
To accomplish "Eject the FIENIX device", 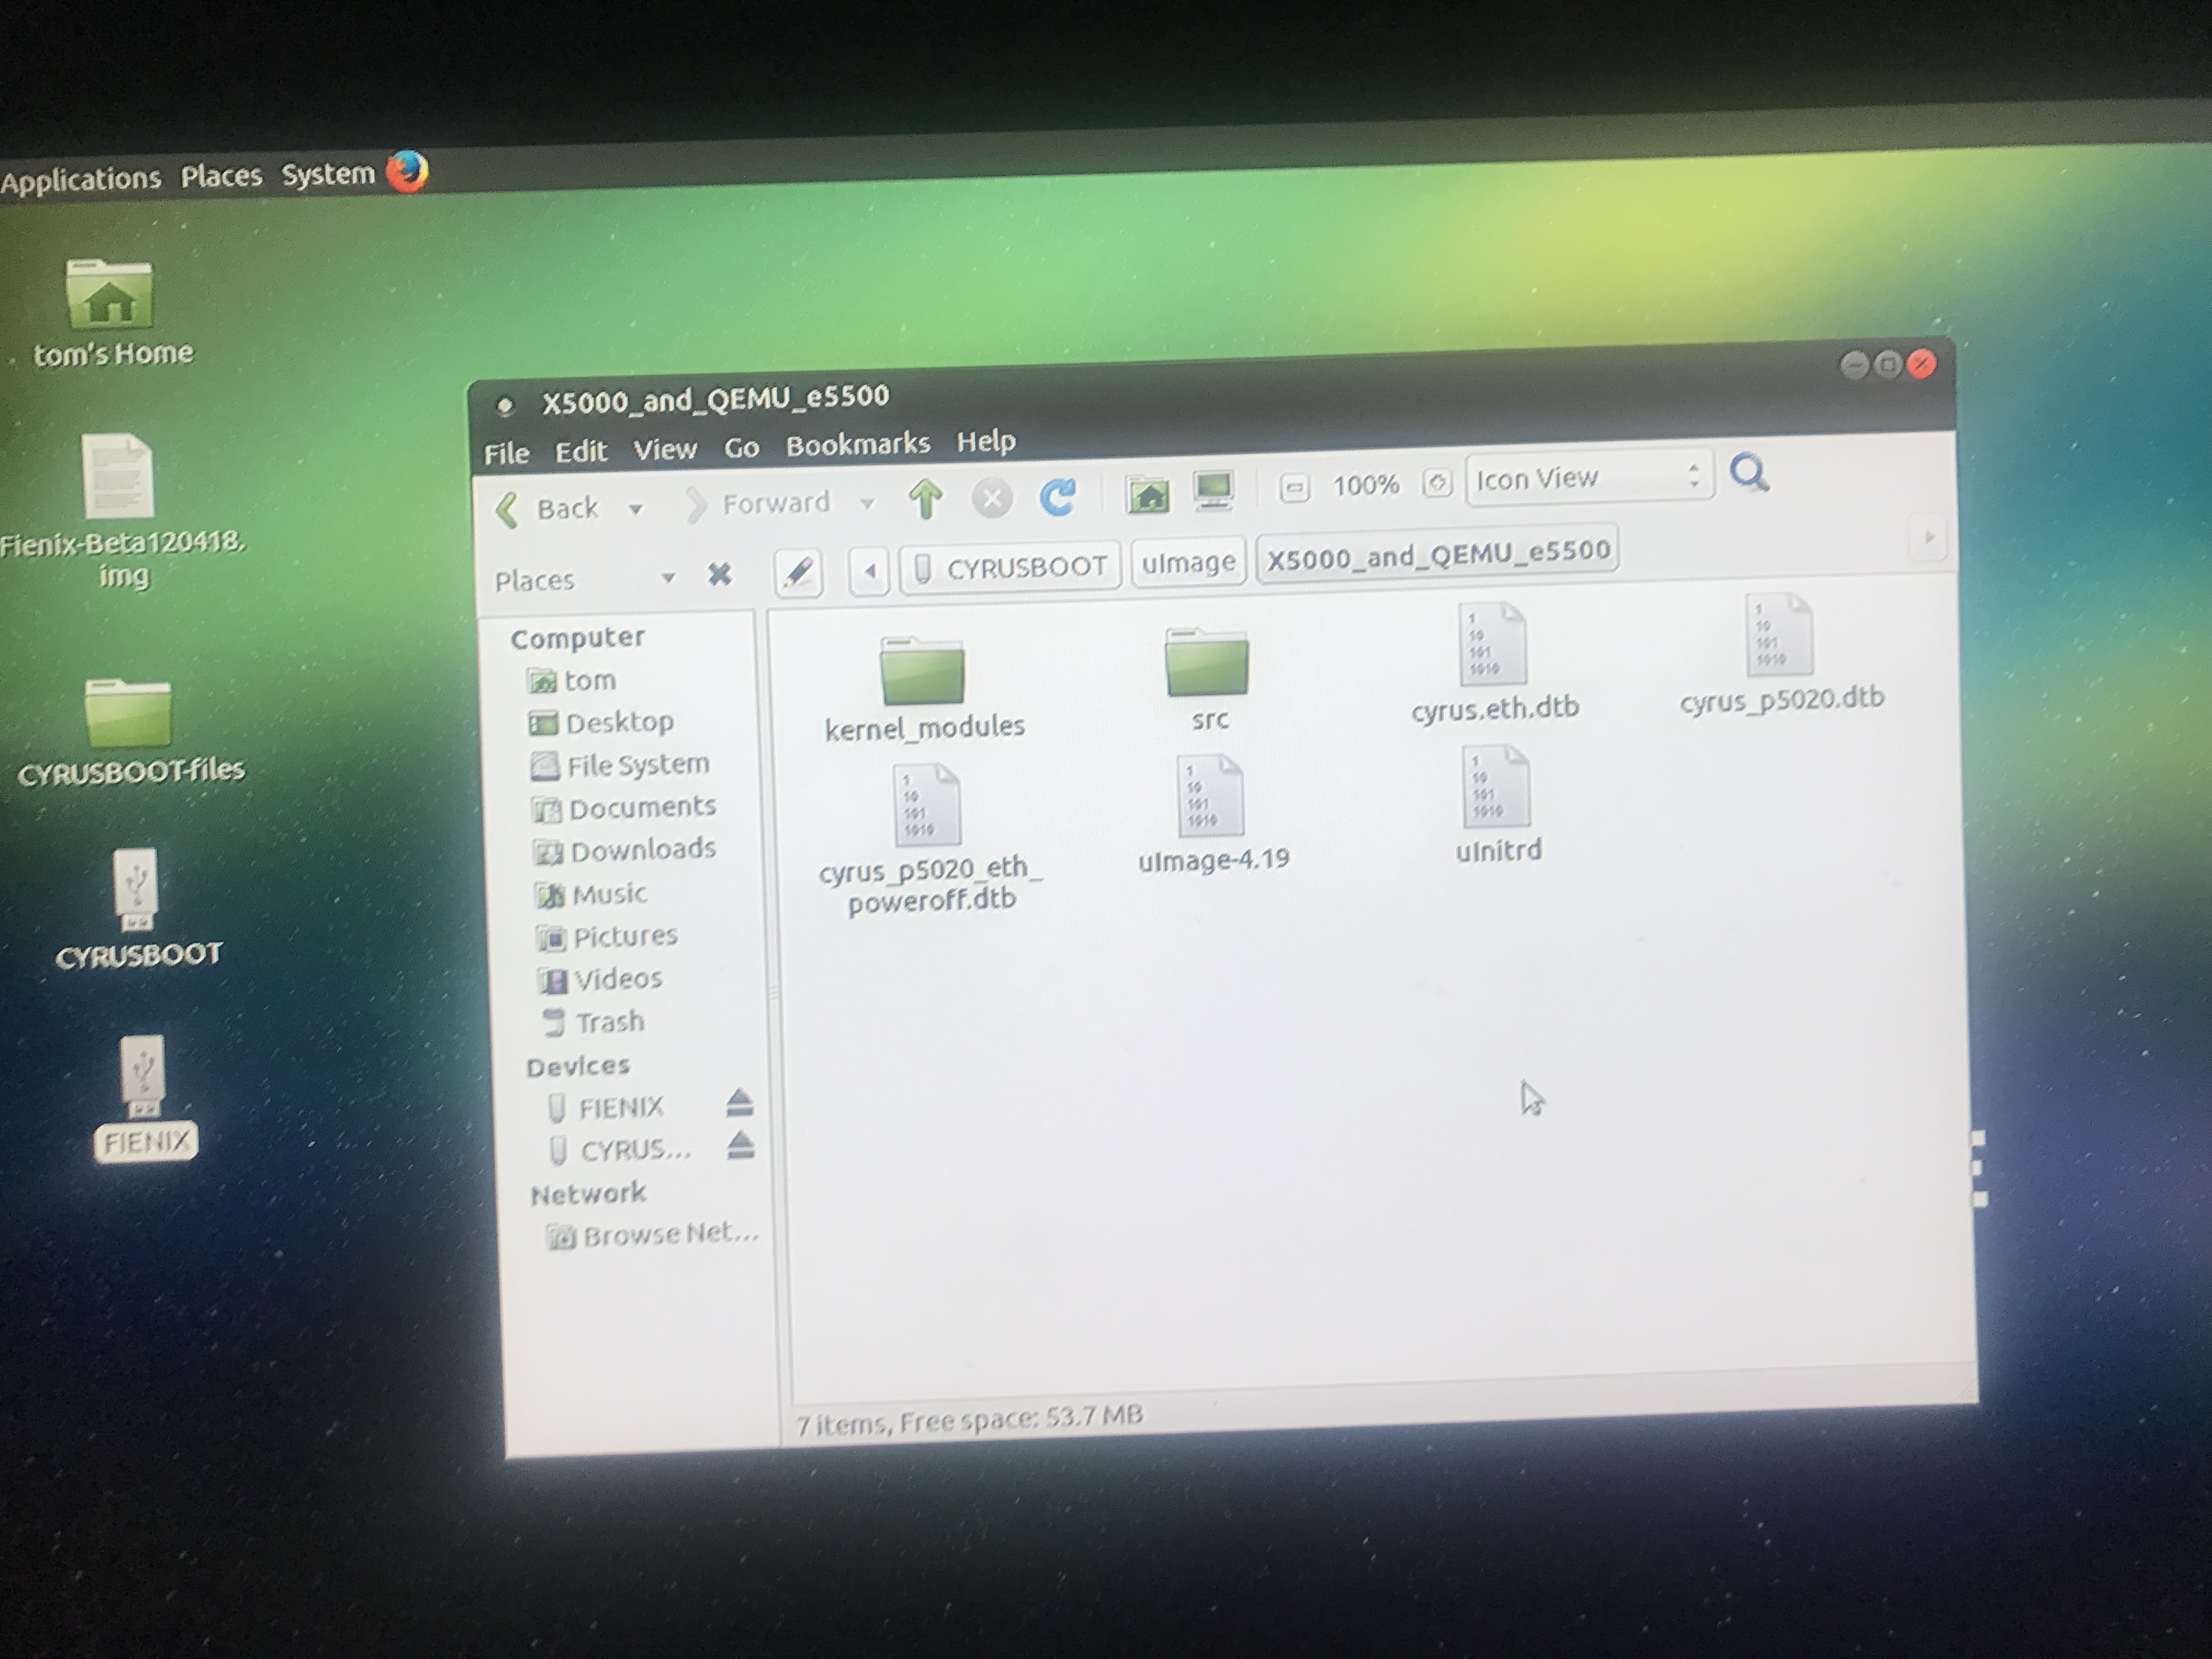I will tap(739, 1102).
